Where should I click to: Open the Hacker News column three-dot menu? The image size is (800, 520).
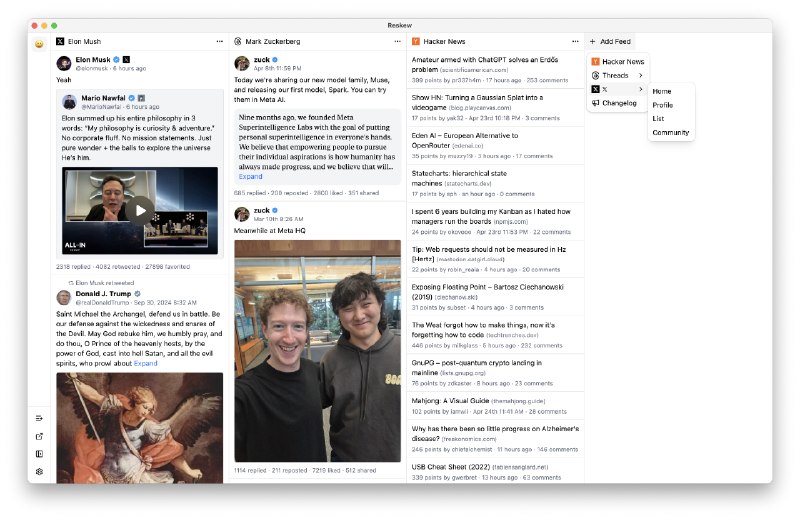pos(575,41)
